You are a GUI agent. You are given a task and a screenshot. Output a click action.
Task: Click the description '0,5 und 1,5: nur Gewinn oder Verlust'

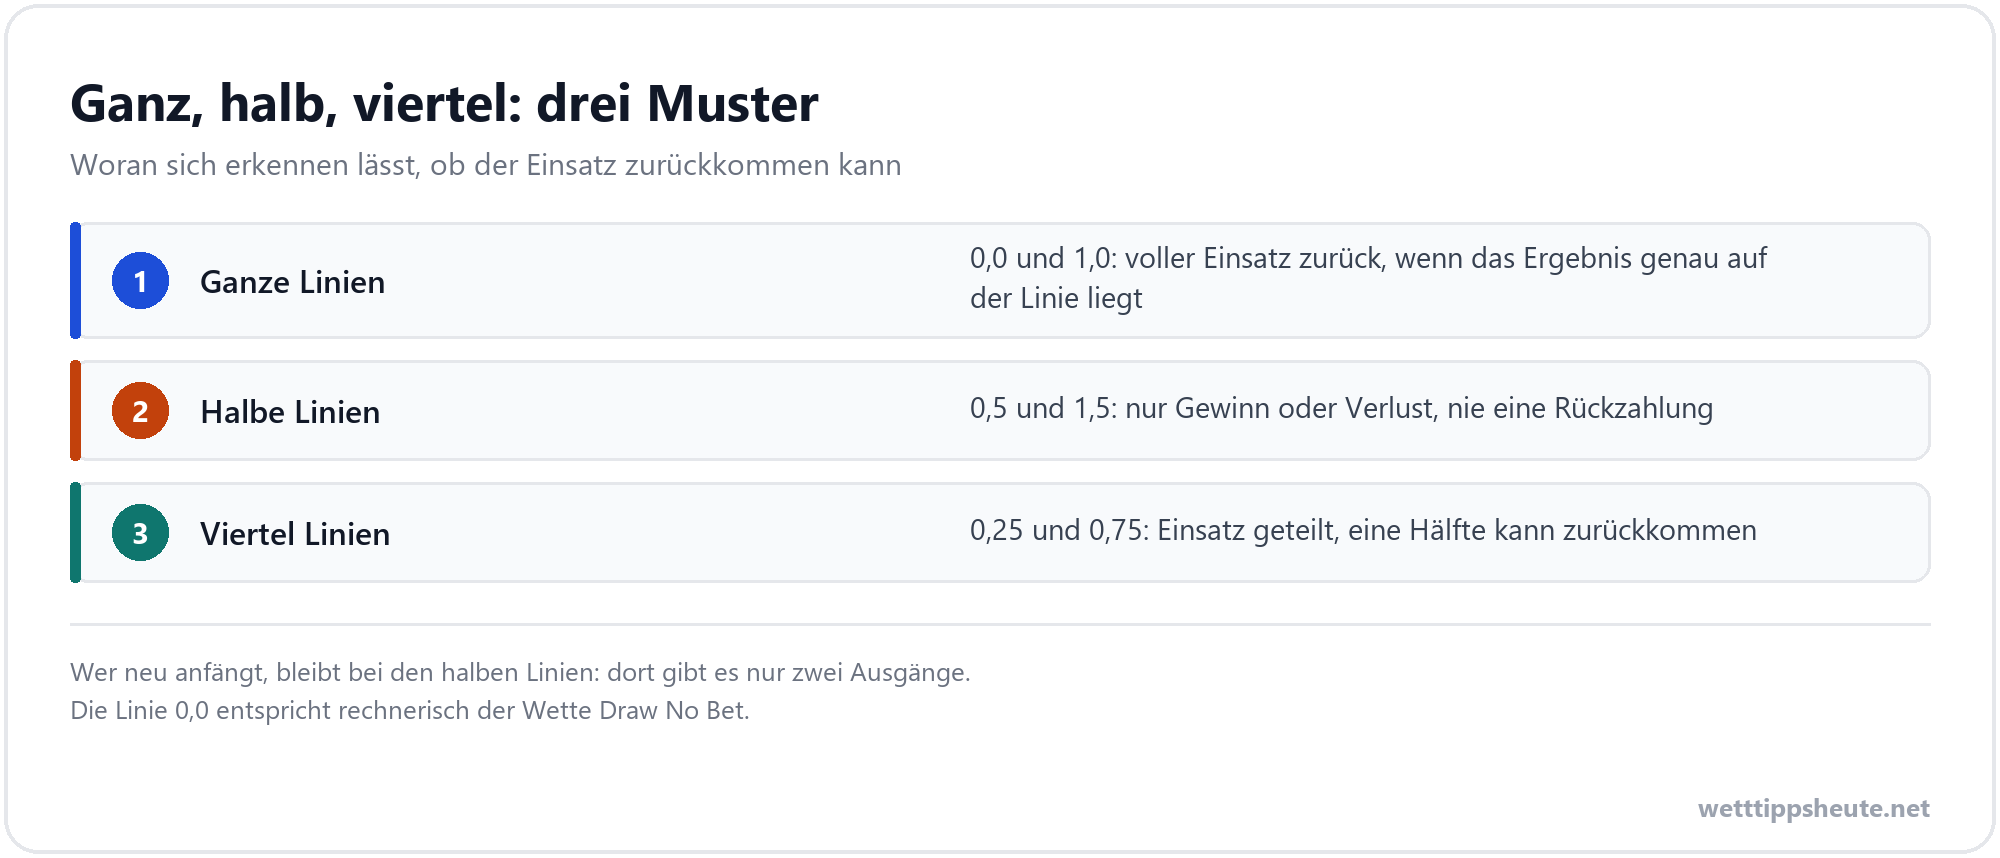point(1341,408)
